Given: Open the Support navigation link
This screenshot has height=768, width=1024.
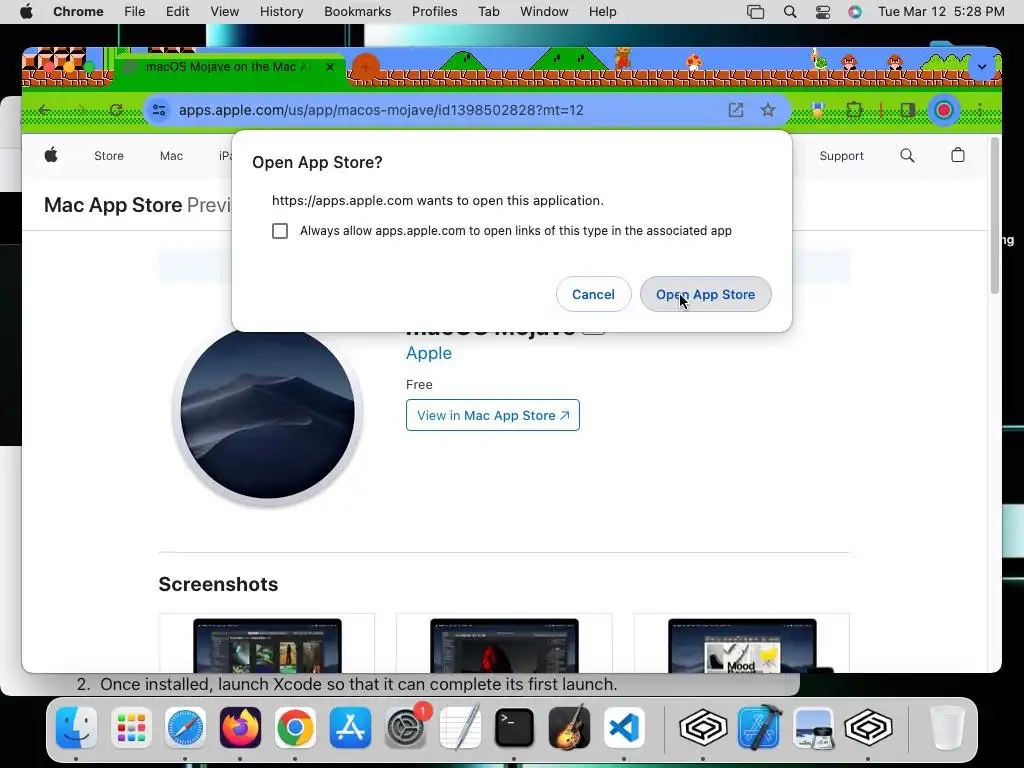Looking at the screenshot, I should pyautogui.click(x=841, y=156).
